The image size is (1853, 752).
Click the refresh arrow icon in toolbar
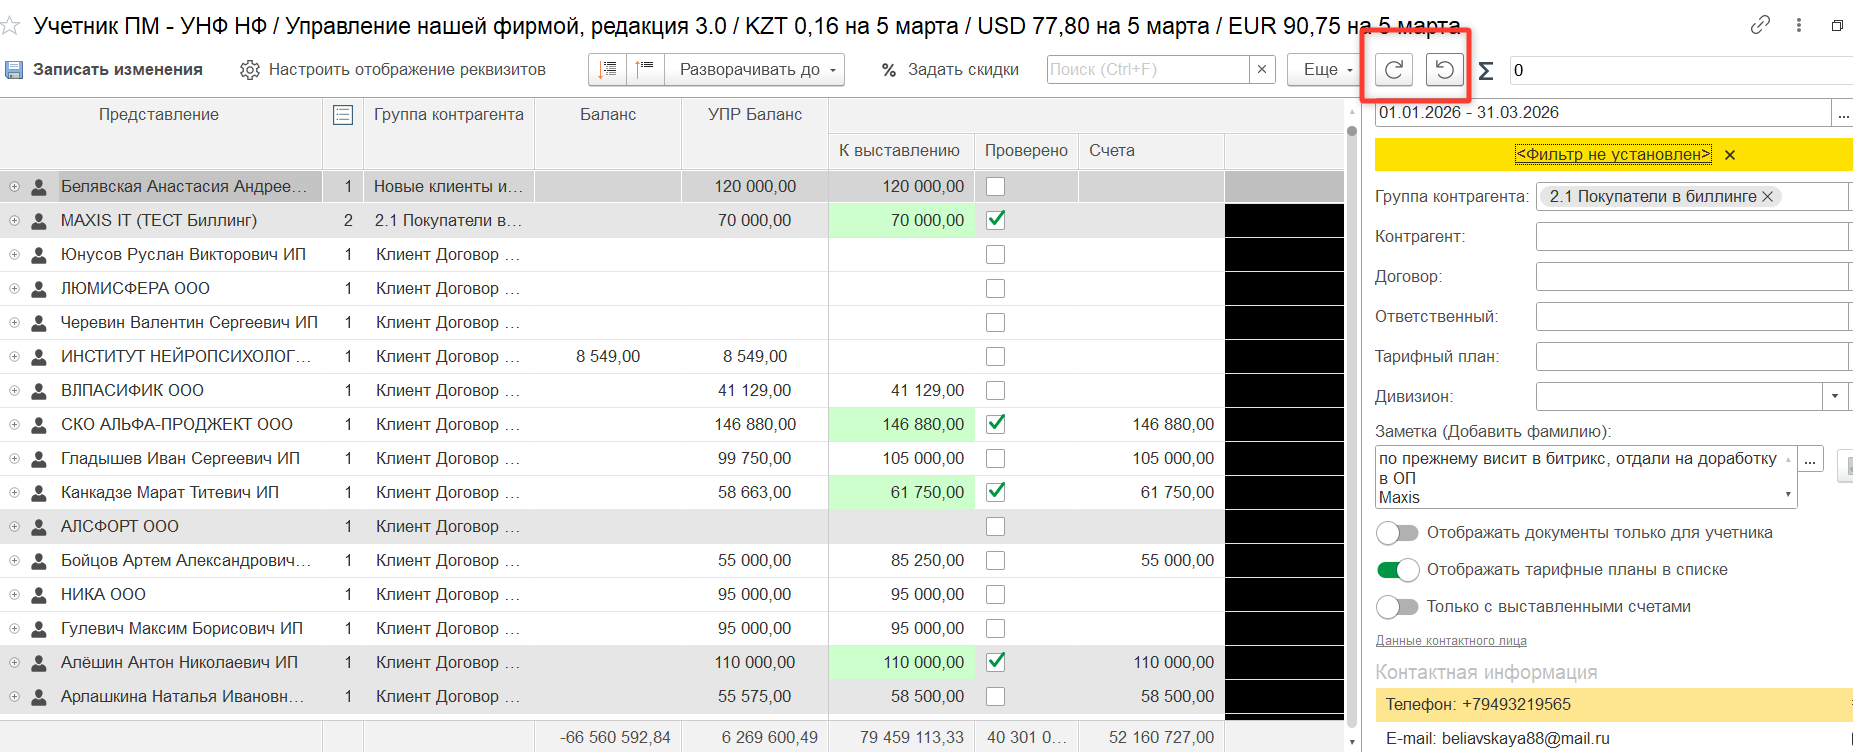click(1393, 70)
